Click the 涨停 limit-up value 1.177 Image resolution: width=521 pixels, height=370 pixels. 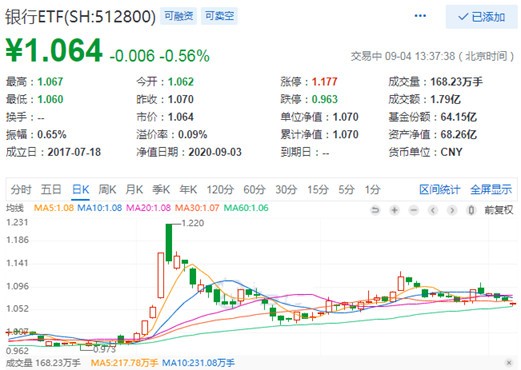point(325,82)
